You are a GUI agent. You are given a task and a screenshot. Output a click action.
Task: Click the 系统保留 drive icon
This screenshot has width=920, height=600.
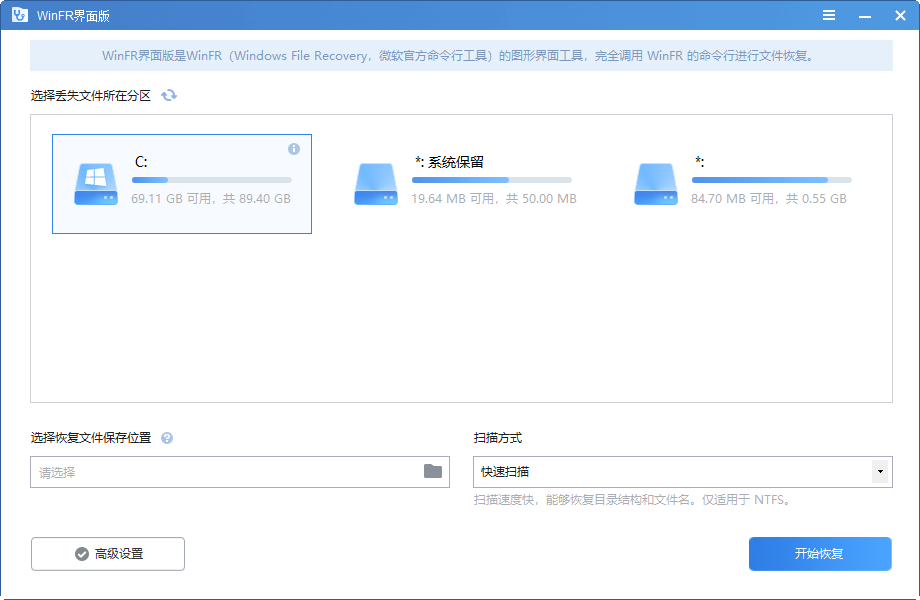click(x=376, y=184)
